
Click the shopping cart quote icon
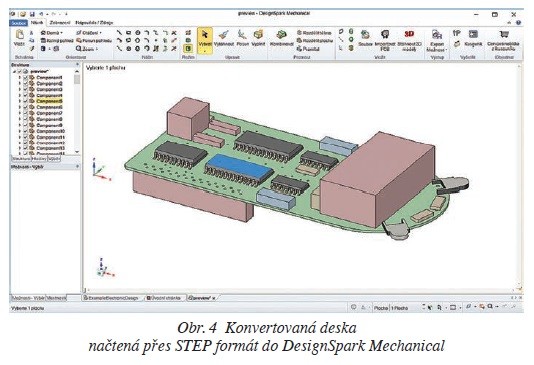point(503,40)
